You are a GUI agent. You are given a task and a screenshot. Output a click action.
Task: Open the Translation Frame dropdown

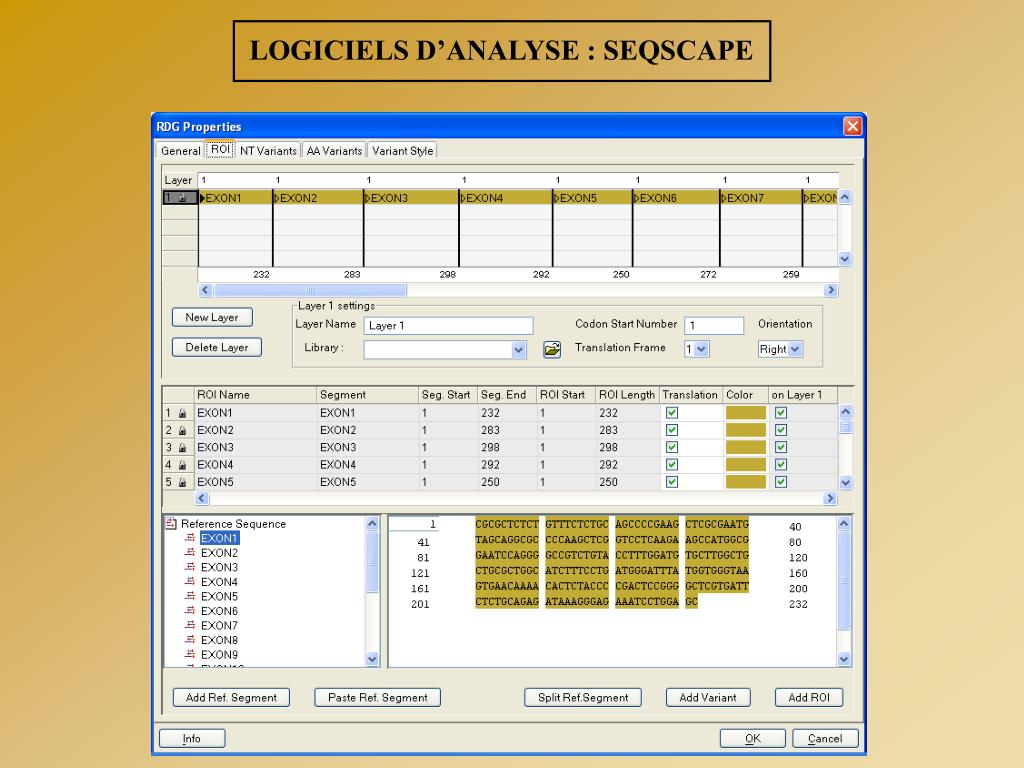click(x=701, y=349)
